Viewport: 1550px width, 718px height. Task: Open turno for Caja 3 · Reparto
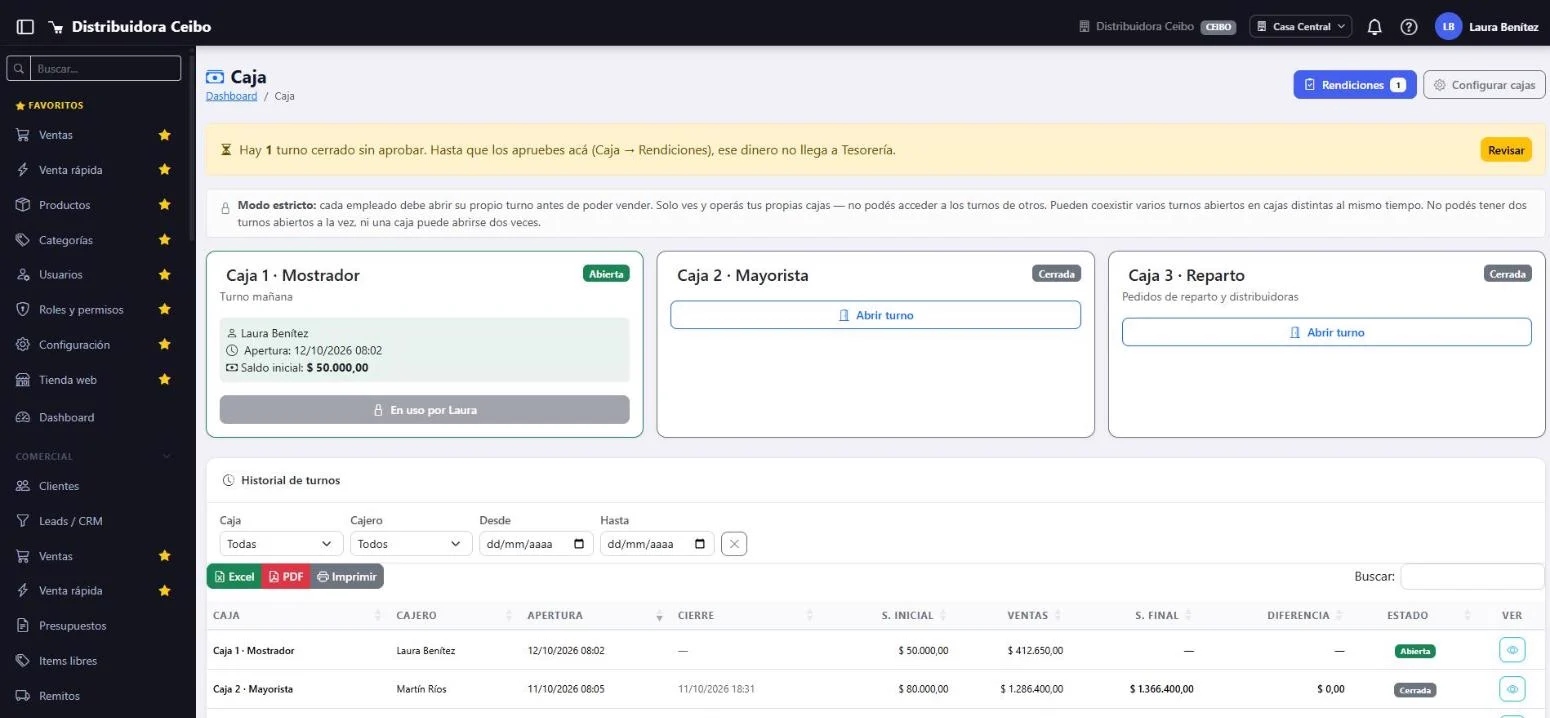(1326, 332)
